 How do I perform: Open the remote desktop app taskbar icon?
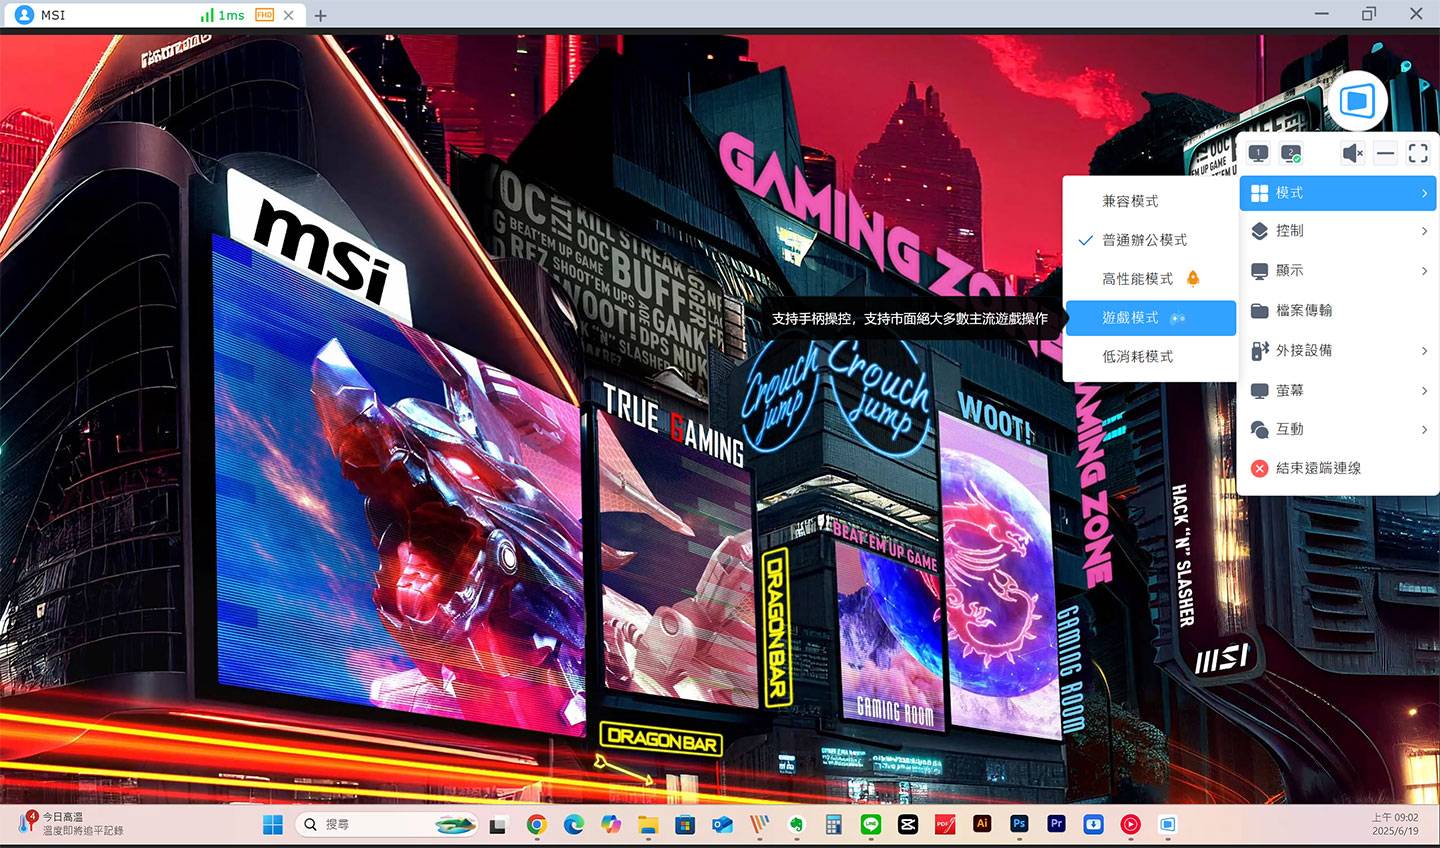[x=1167, y=825]
